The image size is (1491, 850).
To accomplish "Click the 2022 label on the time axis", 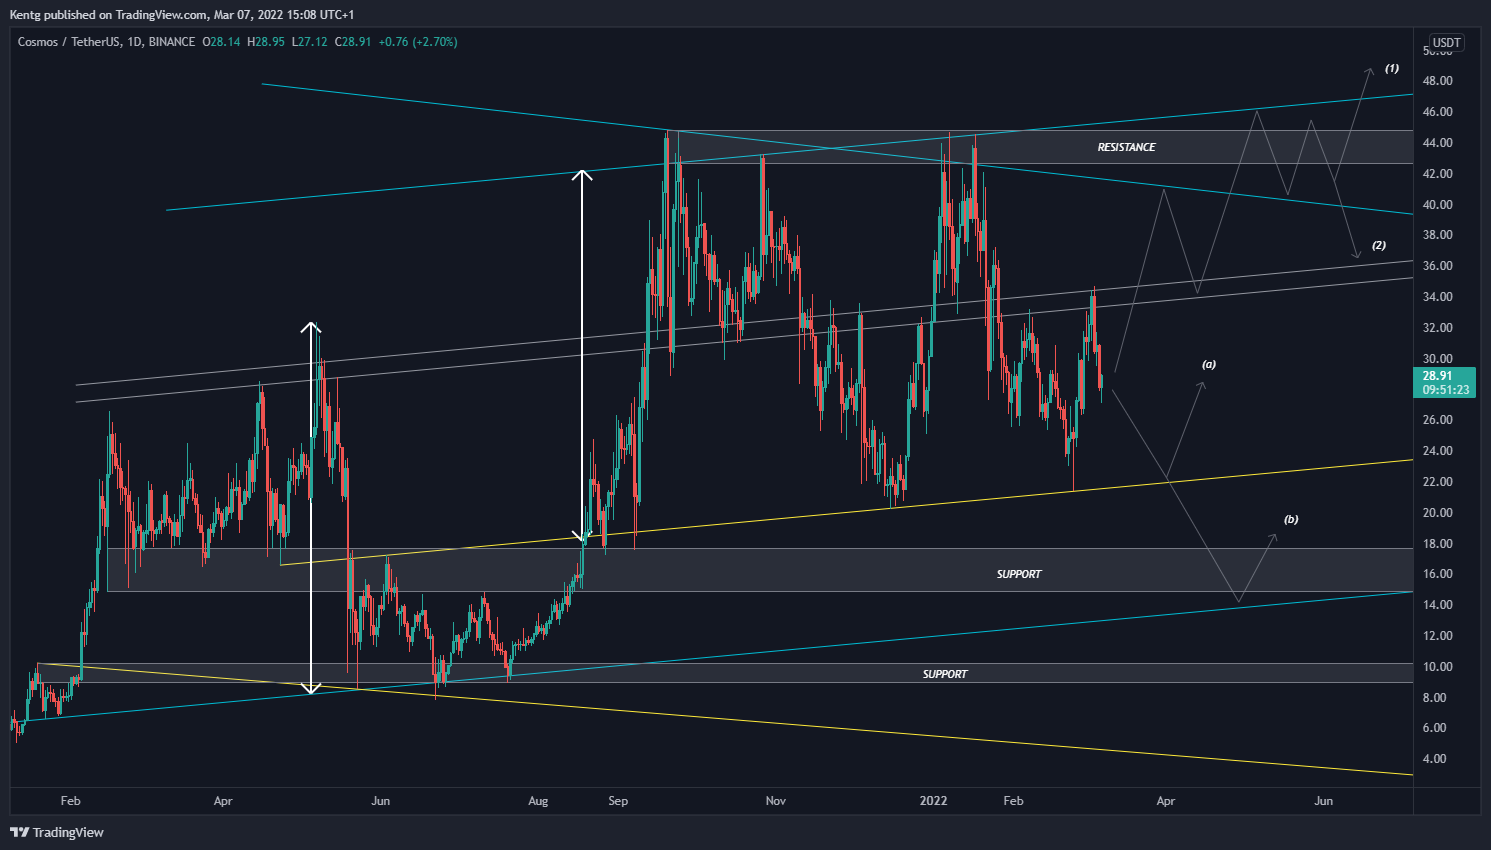I will 933,801.
